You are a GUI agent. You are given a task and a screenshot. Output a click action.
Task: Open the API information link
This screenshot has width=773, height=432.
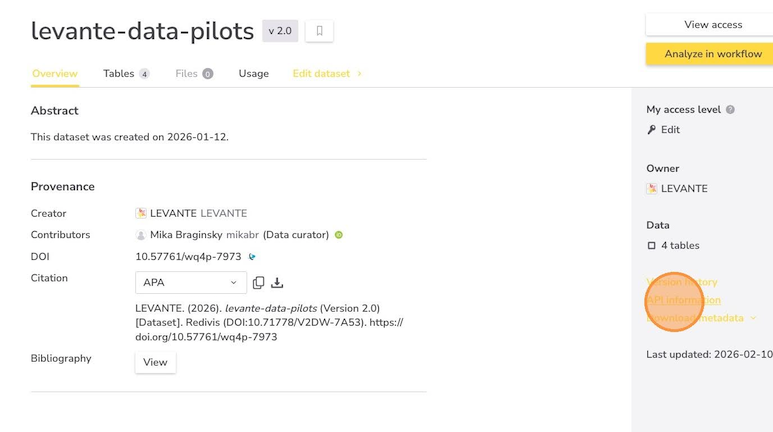coord(684,300)
